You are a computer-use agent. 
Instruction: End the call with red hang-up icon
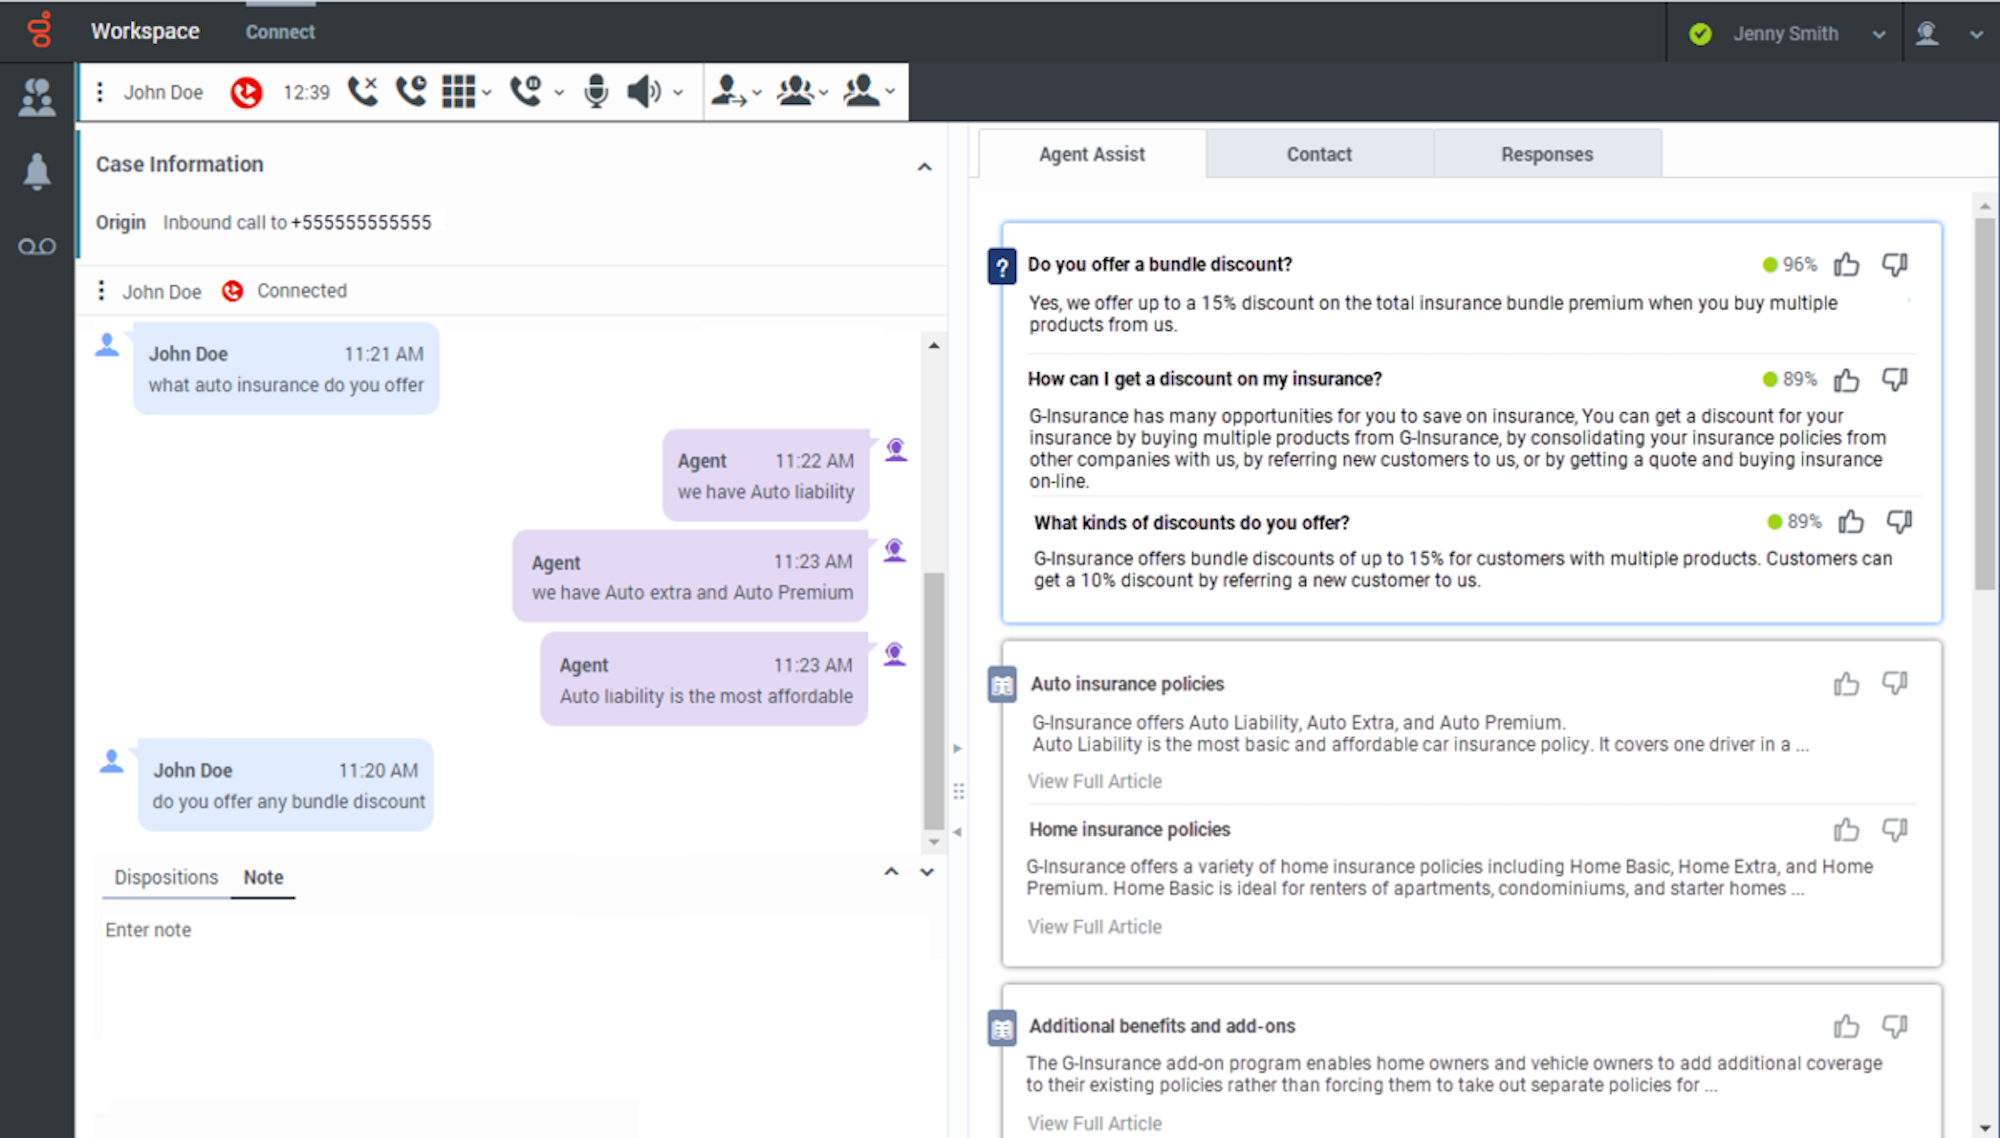coord(246,92)
